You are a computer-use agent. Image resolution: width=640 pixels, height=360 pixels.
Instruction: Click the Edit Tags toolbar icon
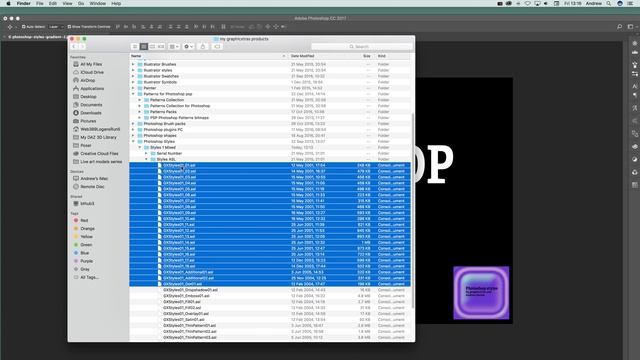(x=217, y=47)
